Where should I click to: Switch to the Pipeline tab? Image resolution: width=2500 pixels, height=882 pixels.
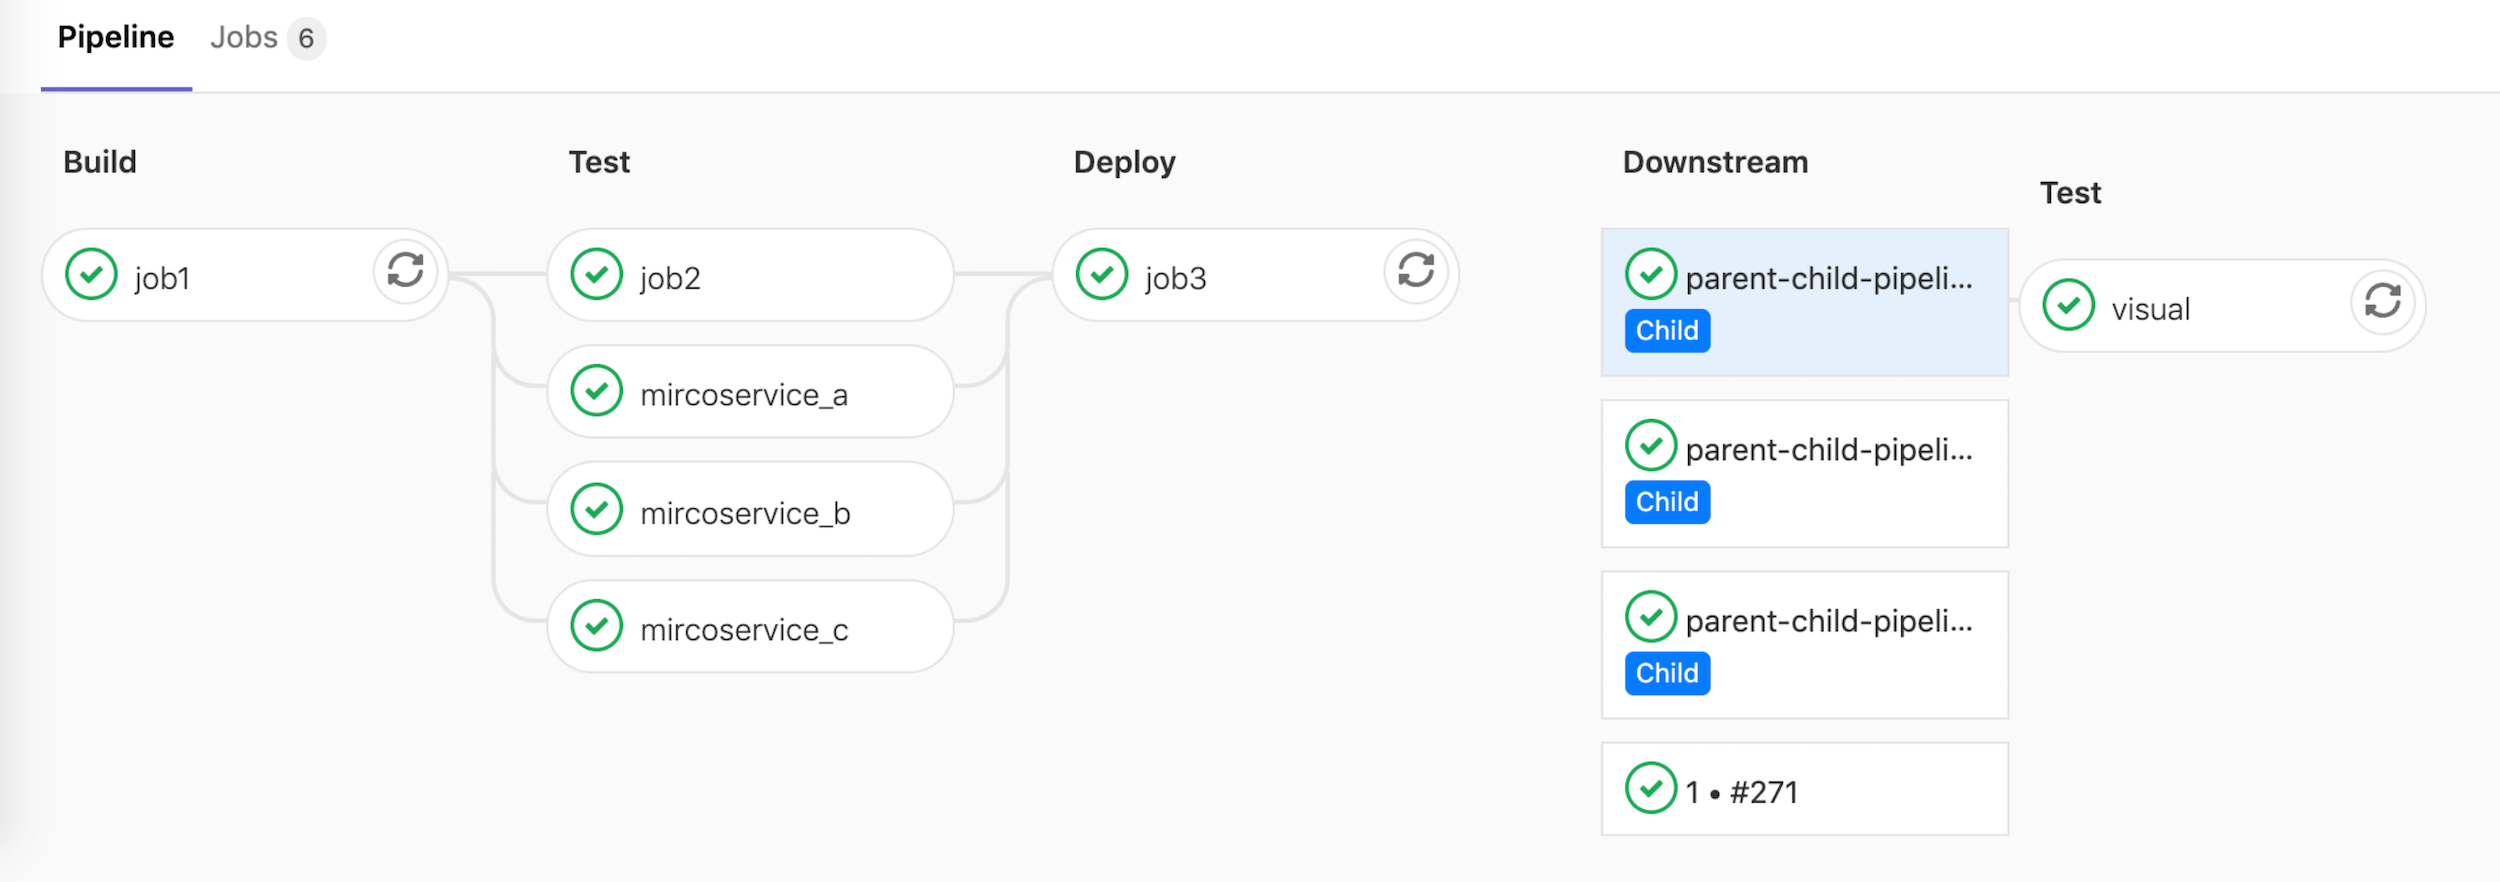pyautogui.click(x=116, y=38)
